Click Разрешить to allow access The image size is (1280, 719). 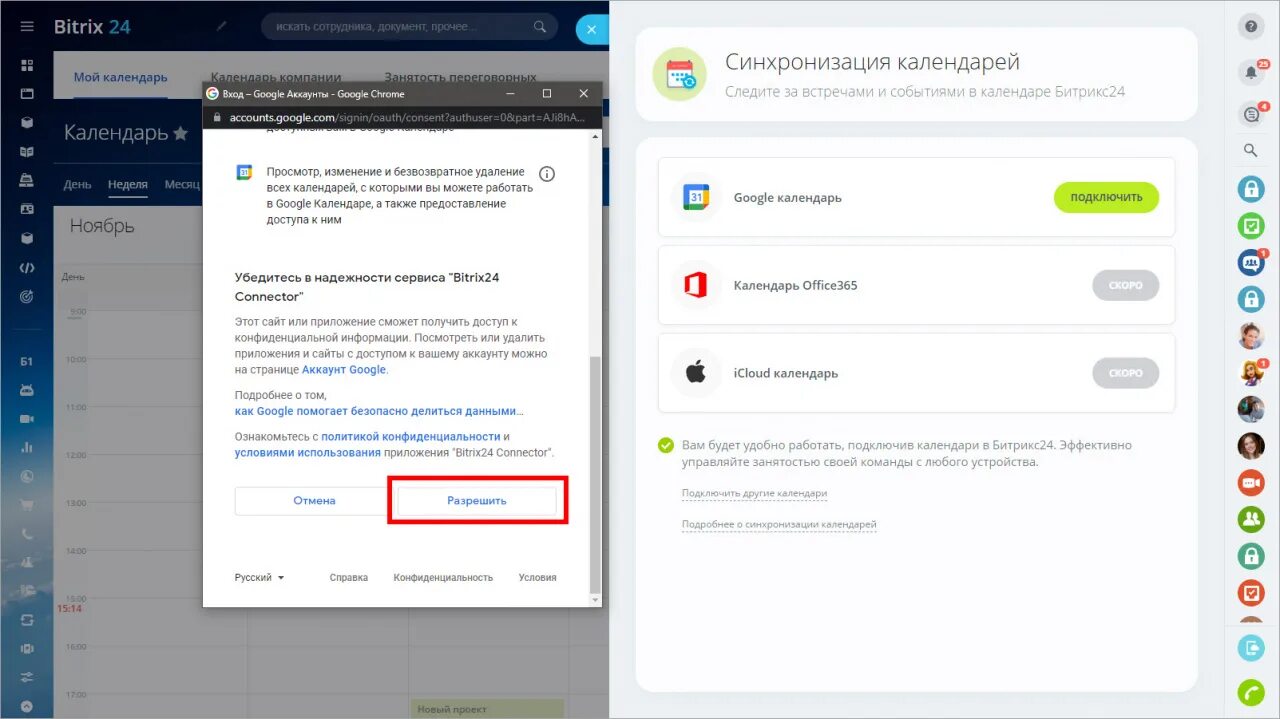[477, 501]
